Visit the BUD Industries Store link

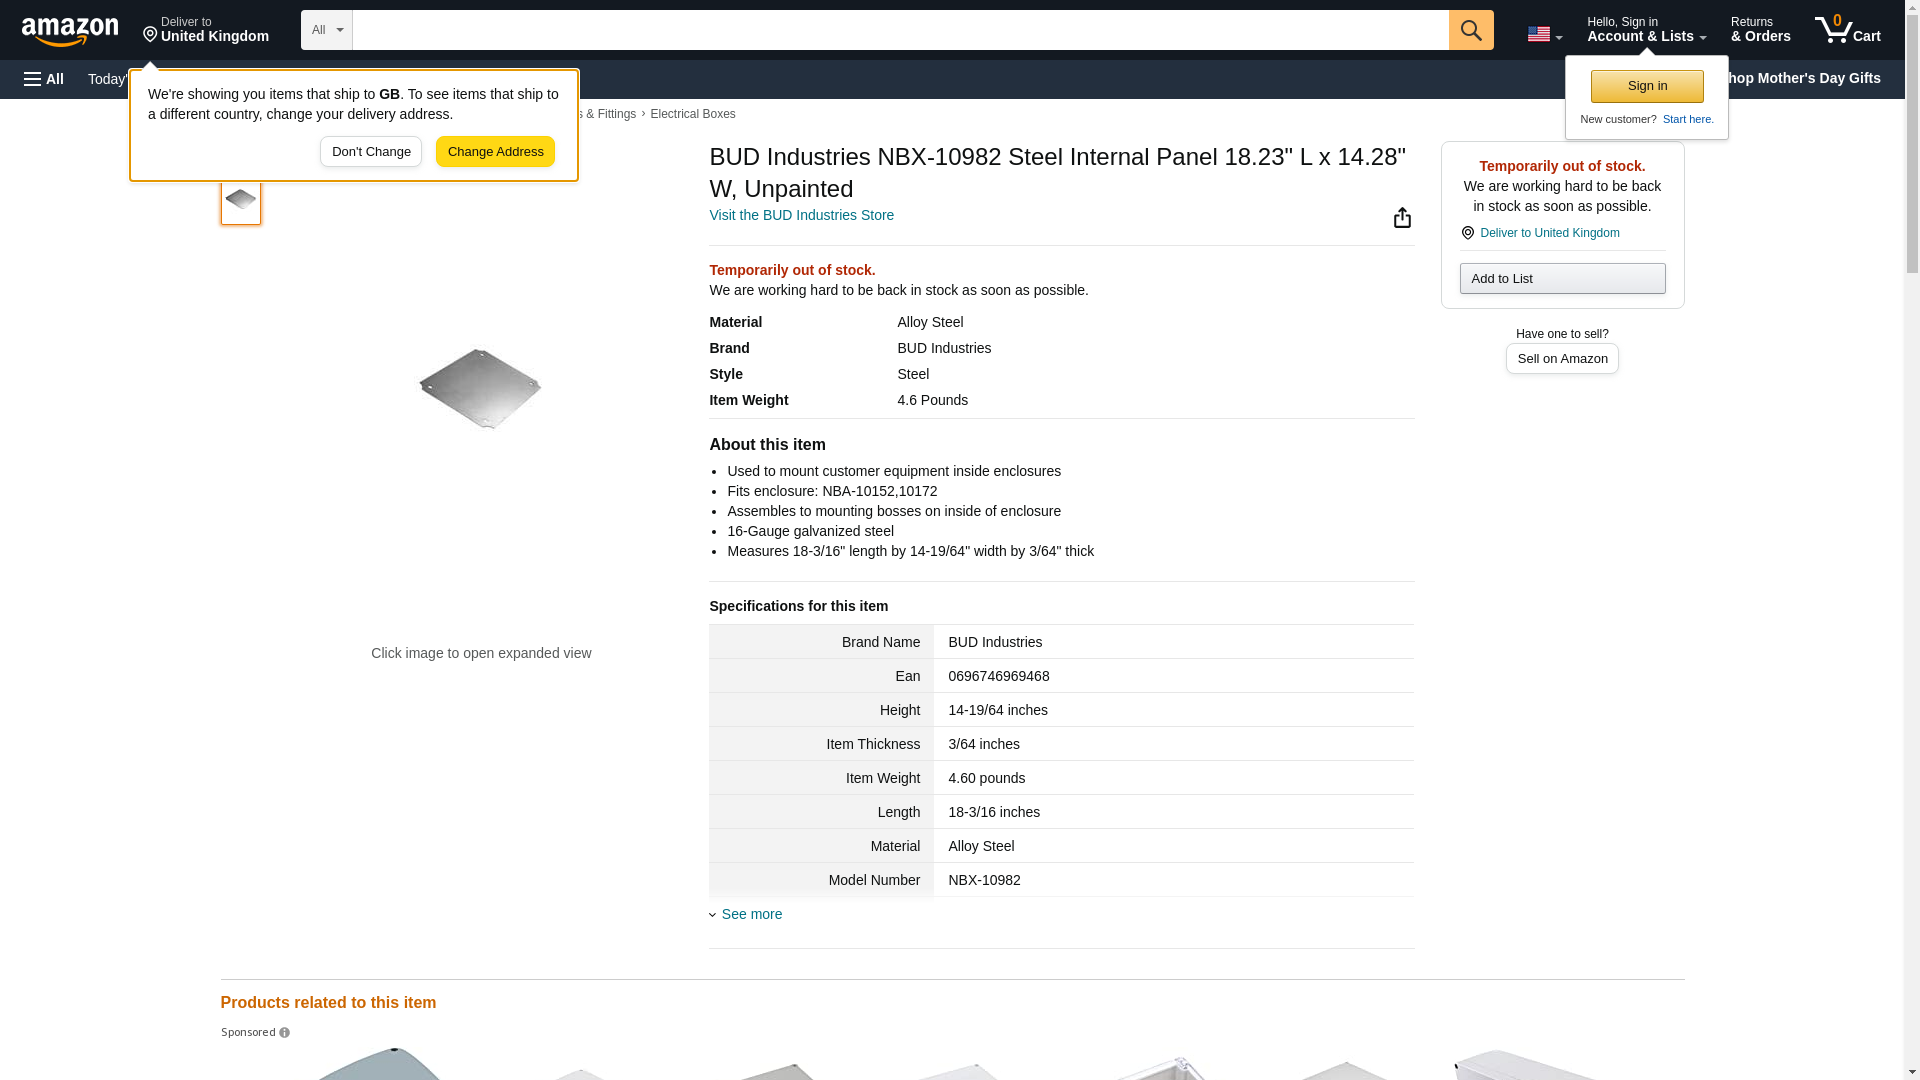click(801, 215)
